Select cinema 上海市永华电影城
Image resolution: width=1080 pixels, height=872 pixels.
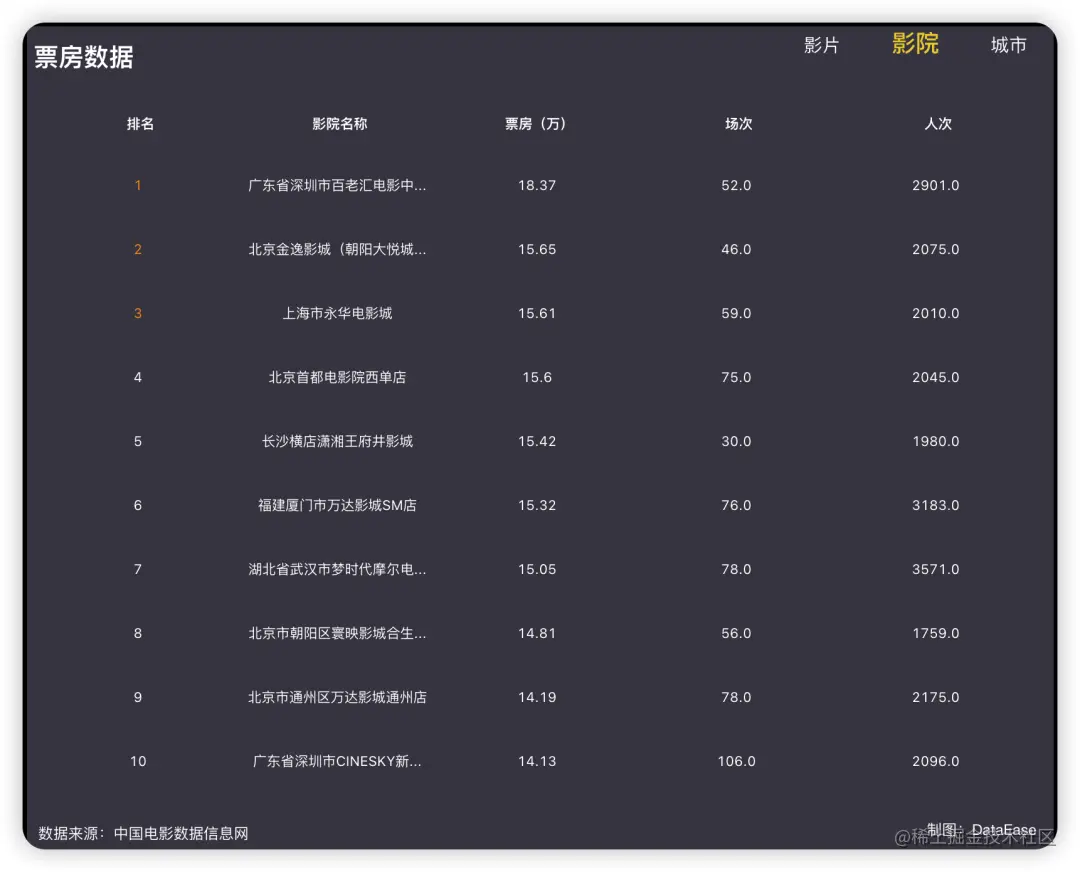coord(337,313)
